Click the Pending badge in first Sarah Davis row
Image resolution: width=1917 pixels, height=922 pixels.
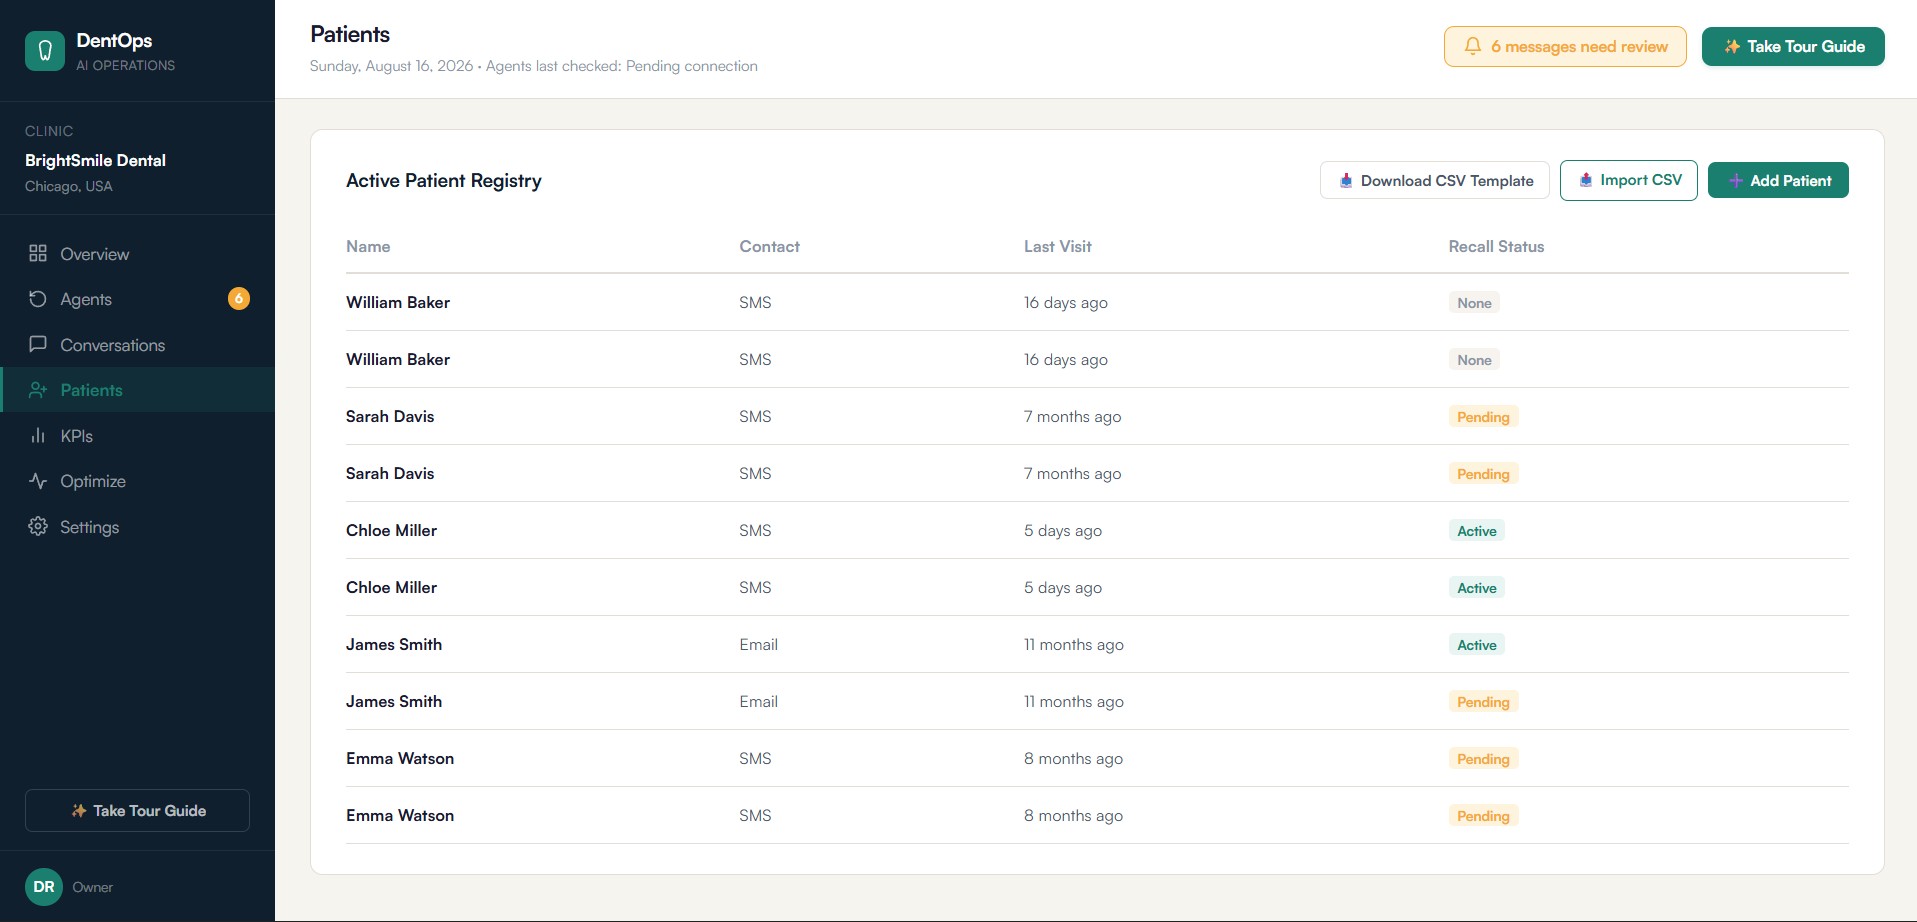(1483, 417)
